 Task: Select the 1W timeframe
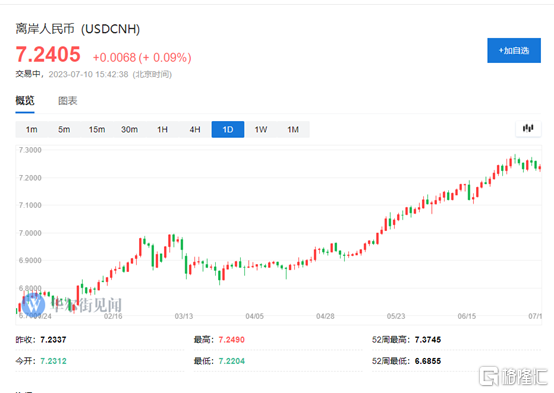click(x=261, y=129)
